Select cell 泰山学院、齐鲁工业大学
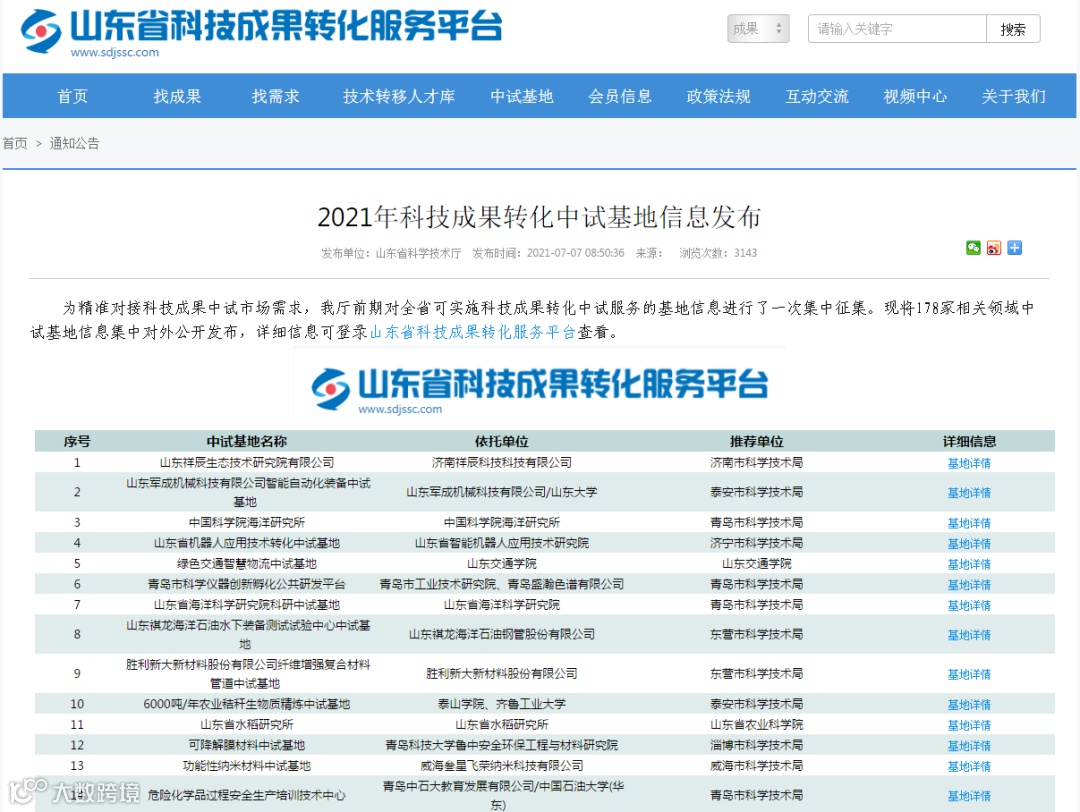Viewport: 1080px width, 812px height. click(x=501, y=705)
